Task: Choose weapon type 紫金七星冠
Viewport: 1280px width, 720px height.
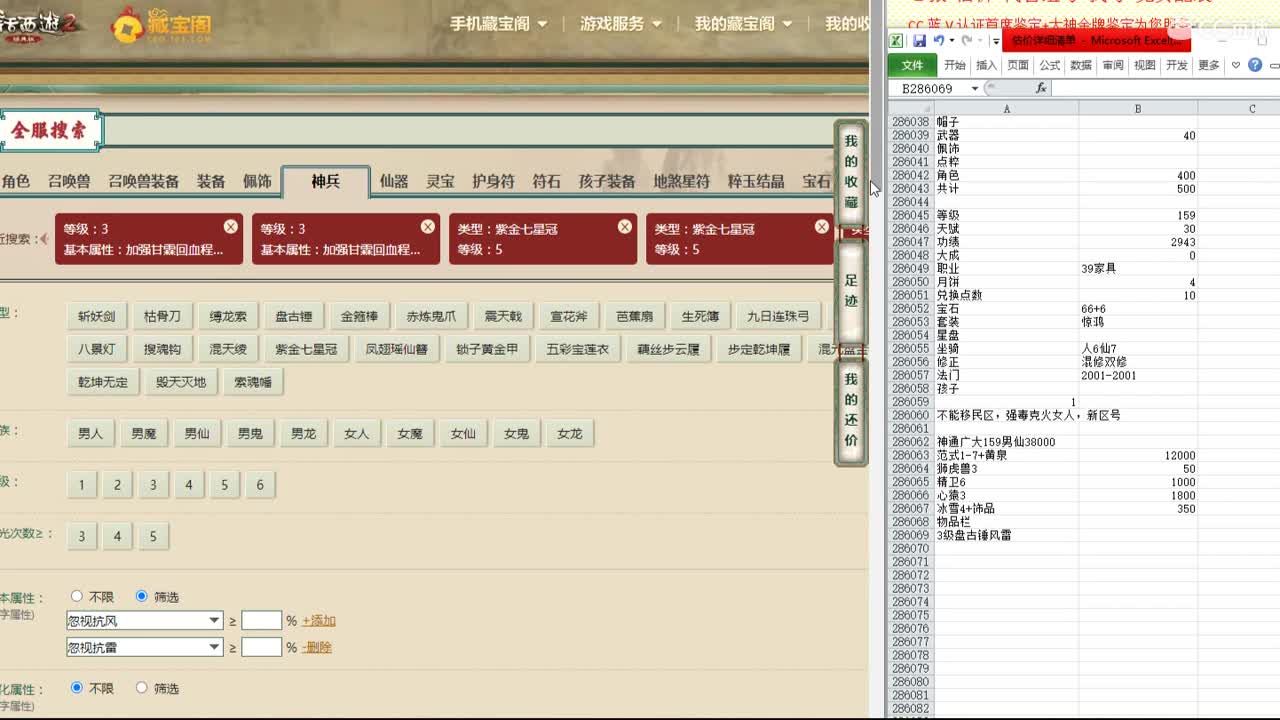Action: click(x=306, y=349)
